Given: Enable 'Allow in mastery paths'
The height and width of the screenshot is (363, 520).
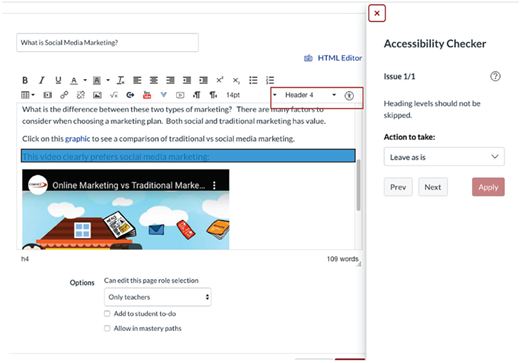Looking at the screenshot, I should 107,328.
